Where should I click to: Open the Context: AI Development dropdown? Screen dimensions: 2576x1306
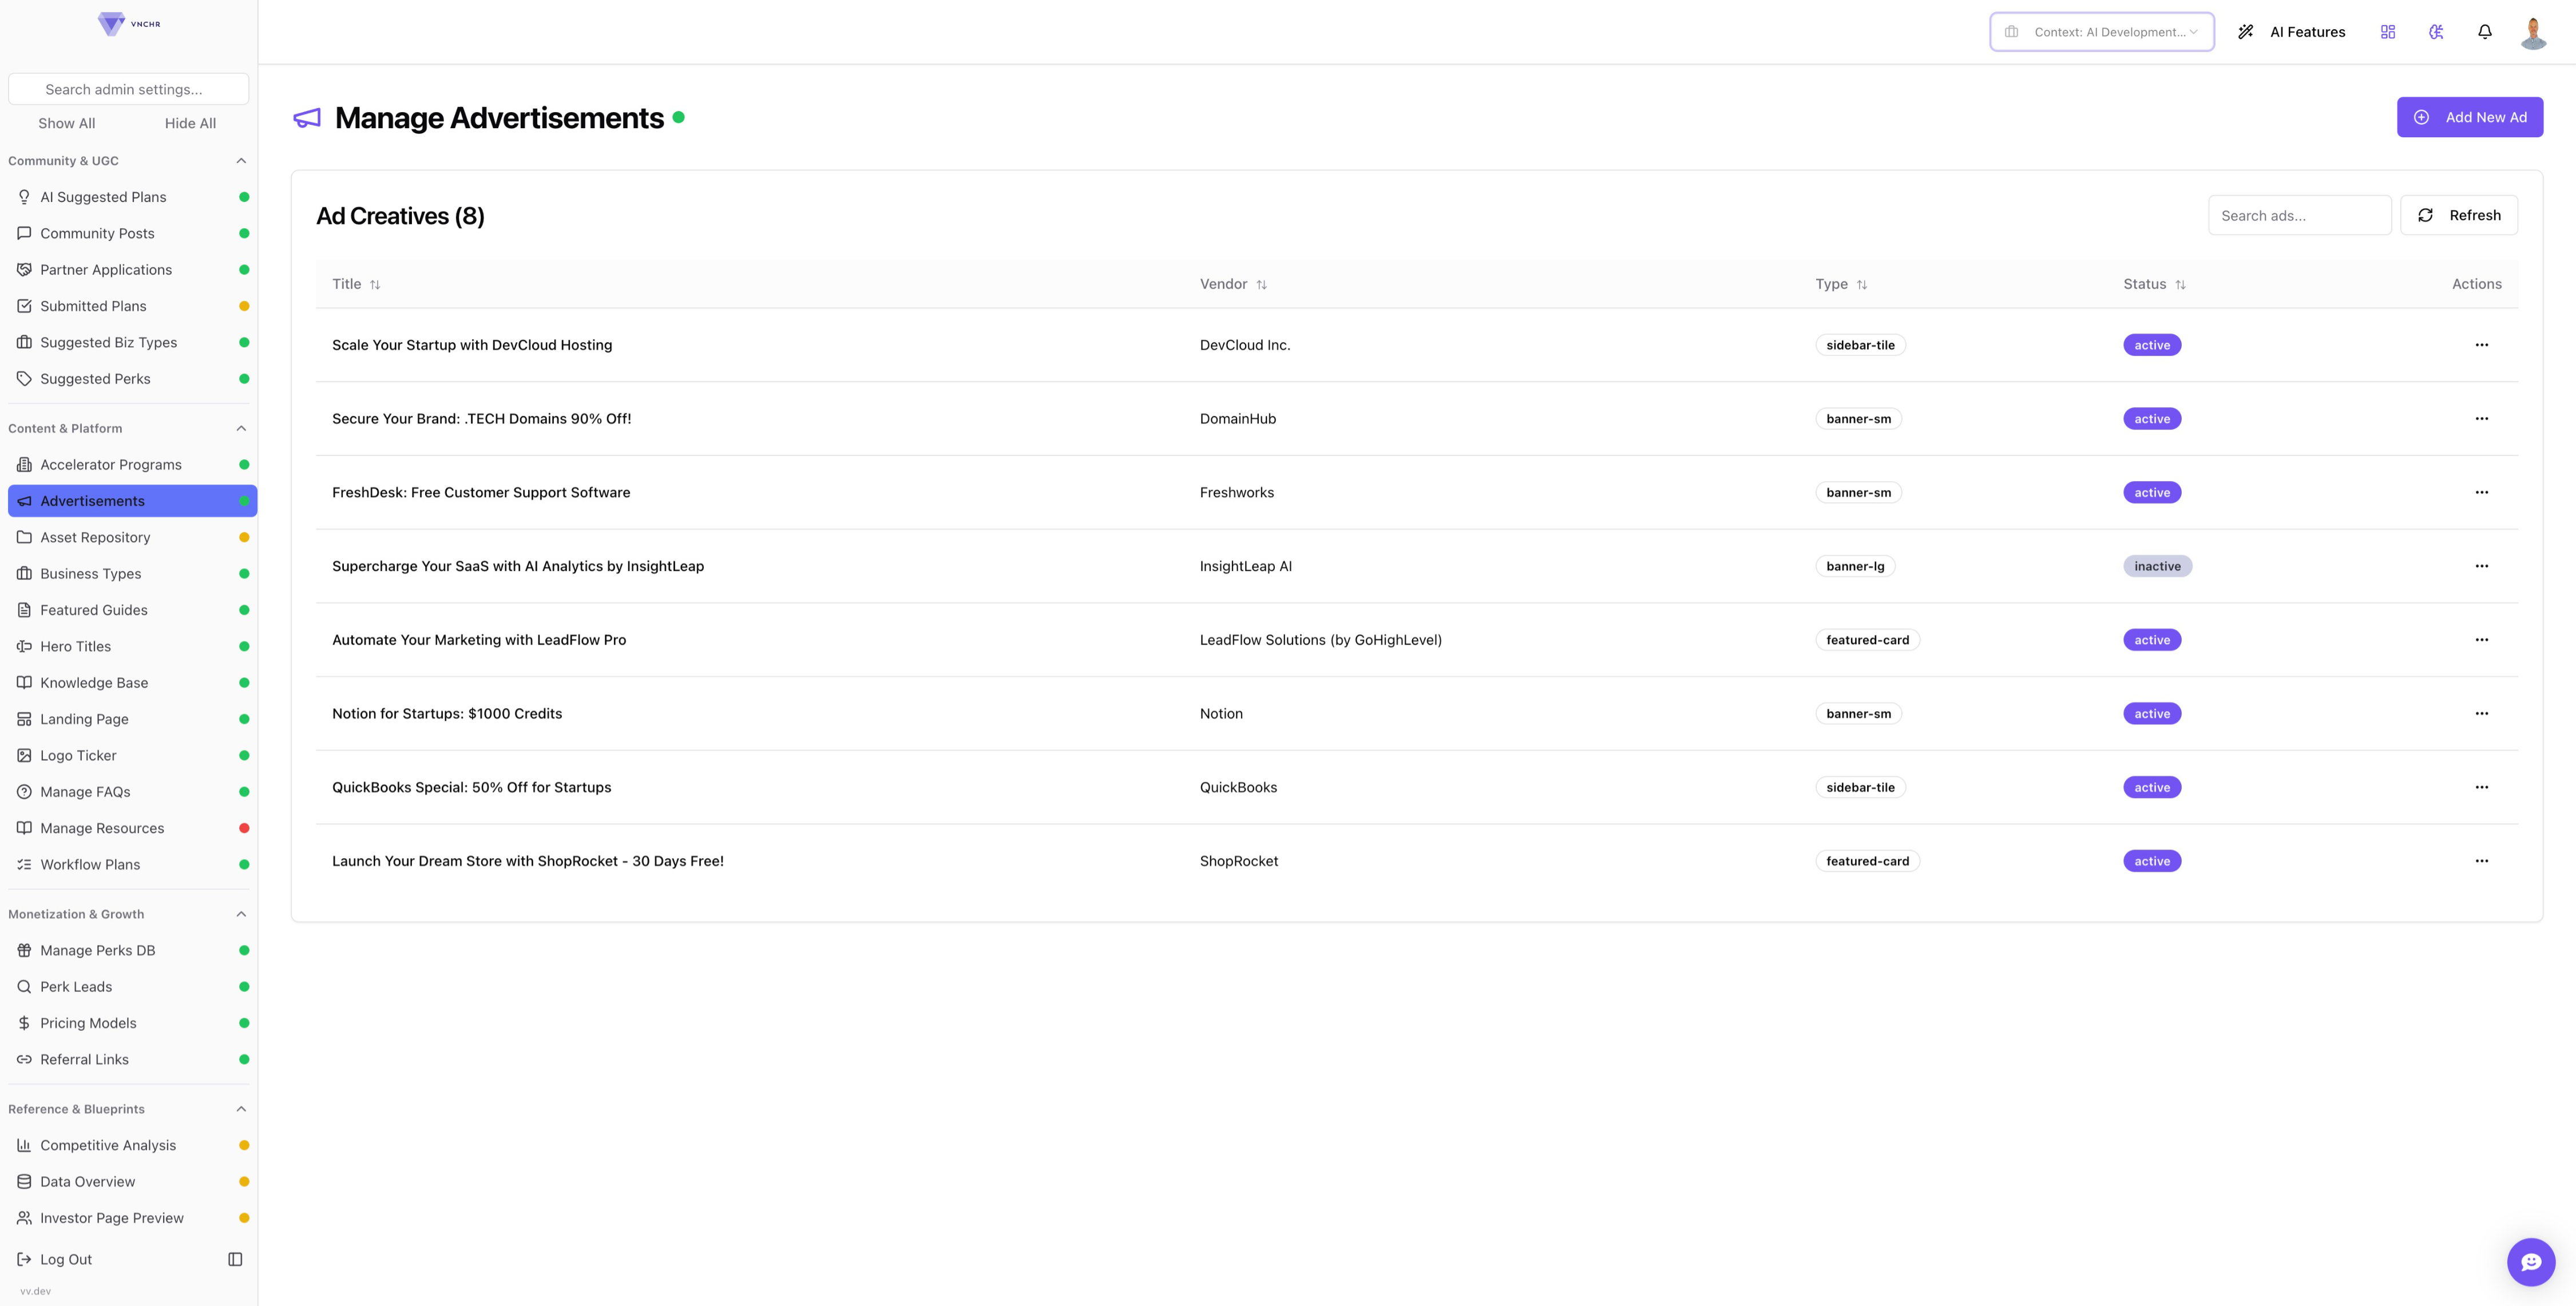coord(2101,32)
